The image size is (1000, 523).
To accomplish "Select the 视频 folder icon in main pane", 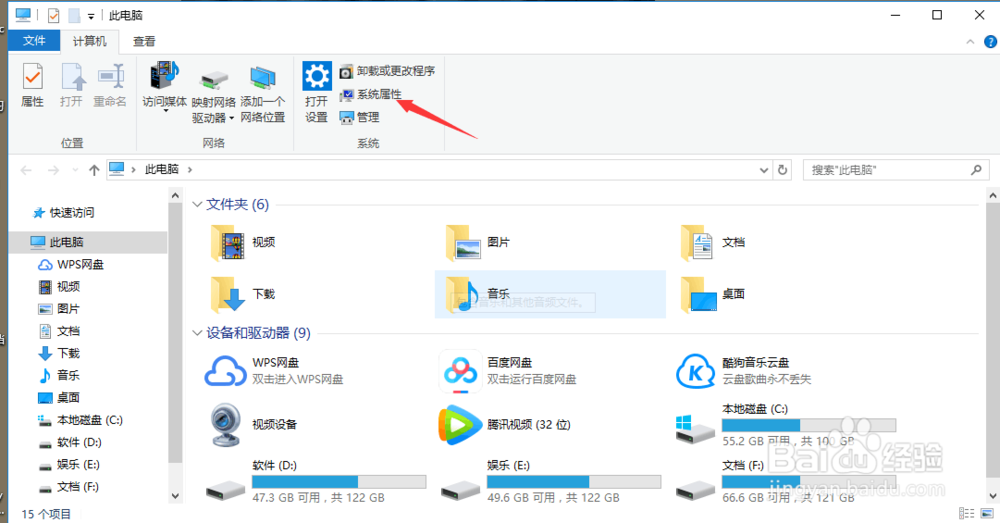I will tap(228, 242).
